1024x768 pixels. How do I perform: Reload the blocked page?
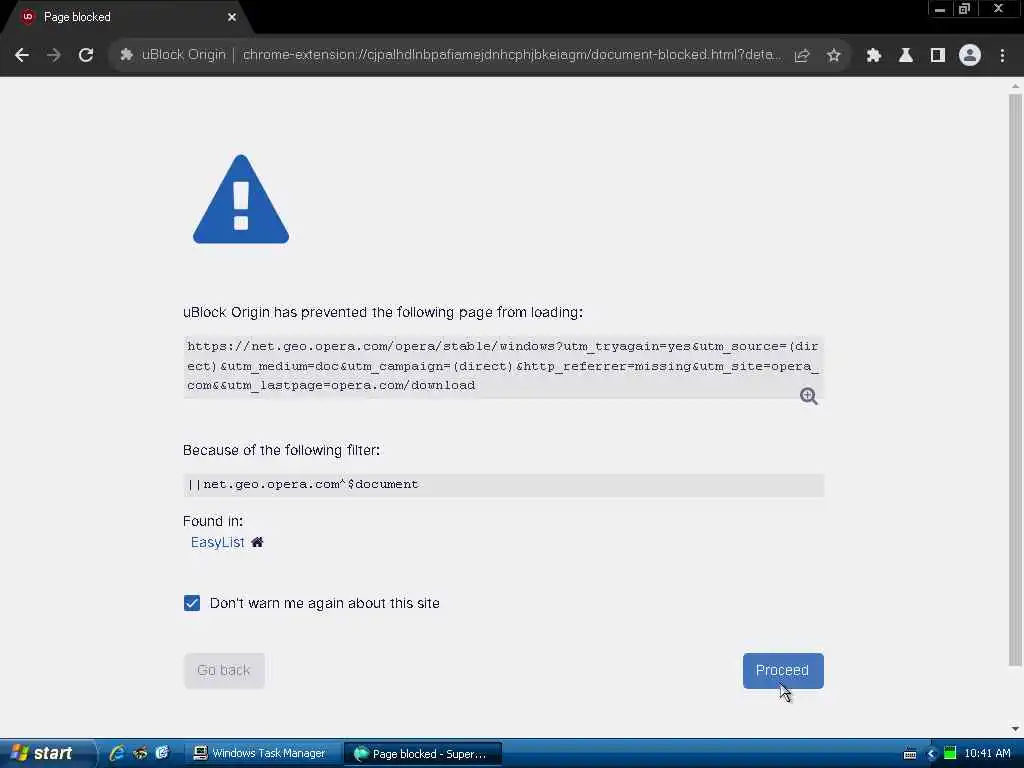pos(86,55)
